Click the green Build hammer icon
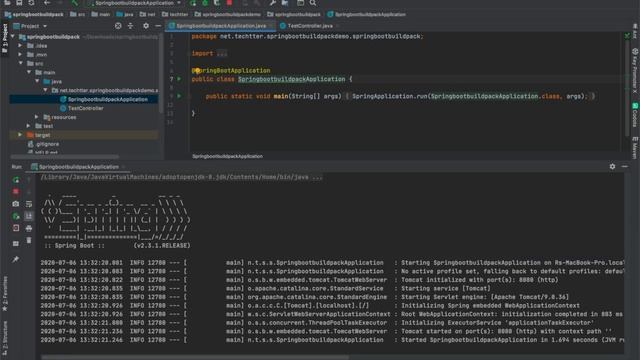The image size is (640, 360). click(x=75, y=2)
